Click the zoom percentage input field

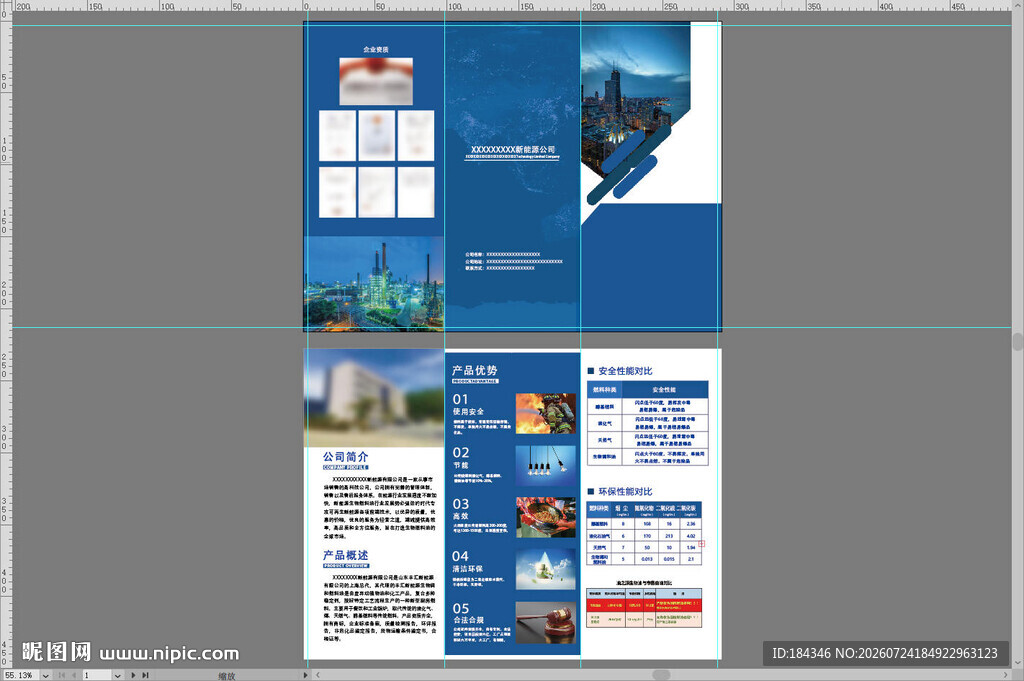click(21, 676)
